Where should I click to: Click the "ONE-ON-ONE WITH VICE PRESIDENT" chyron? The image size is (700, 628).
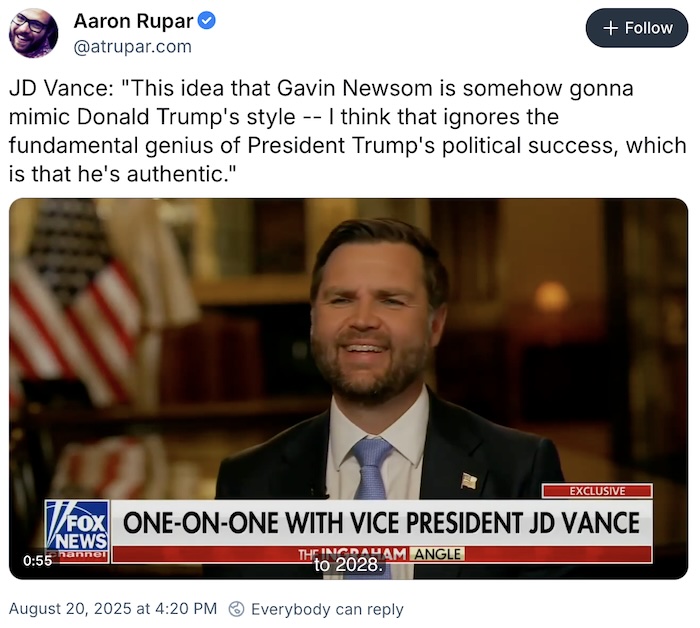(380, 523)
